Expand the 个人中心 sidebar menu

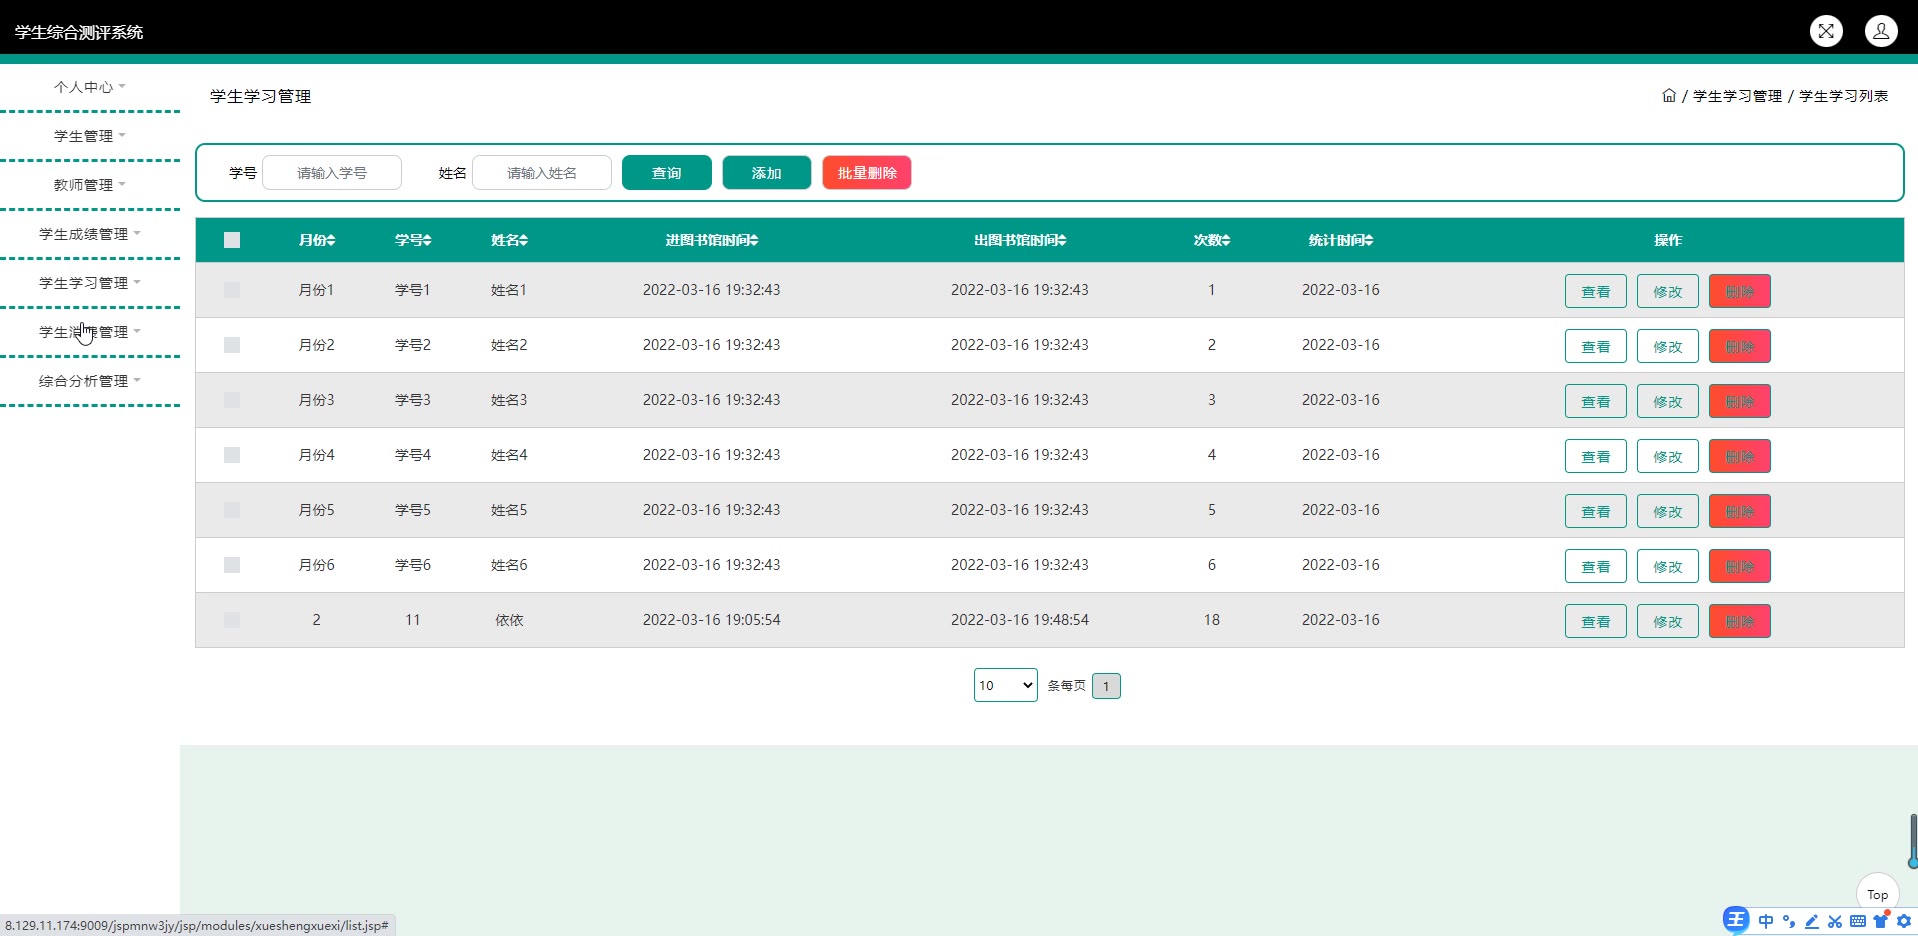[x=89, y=87]
